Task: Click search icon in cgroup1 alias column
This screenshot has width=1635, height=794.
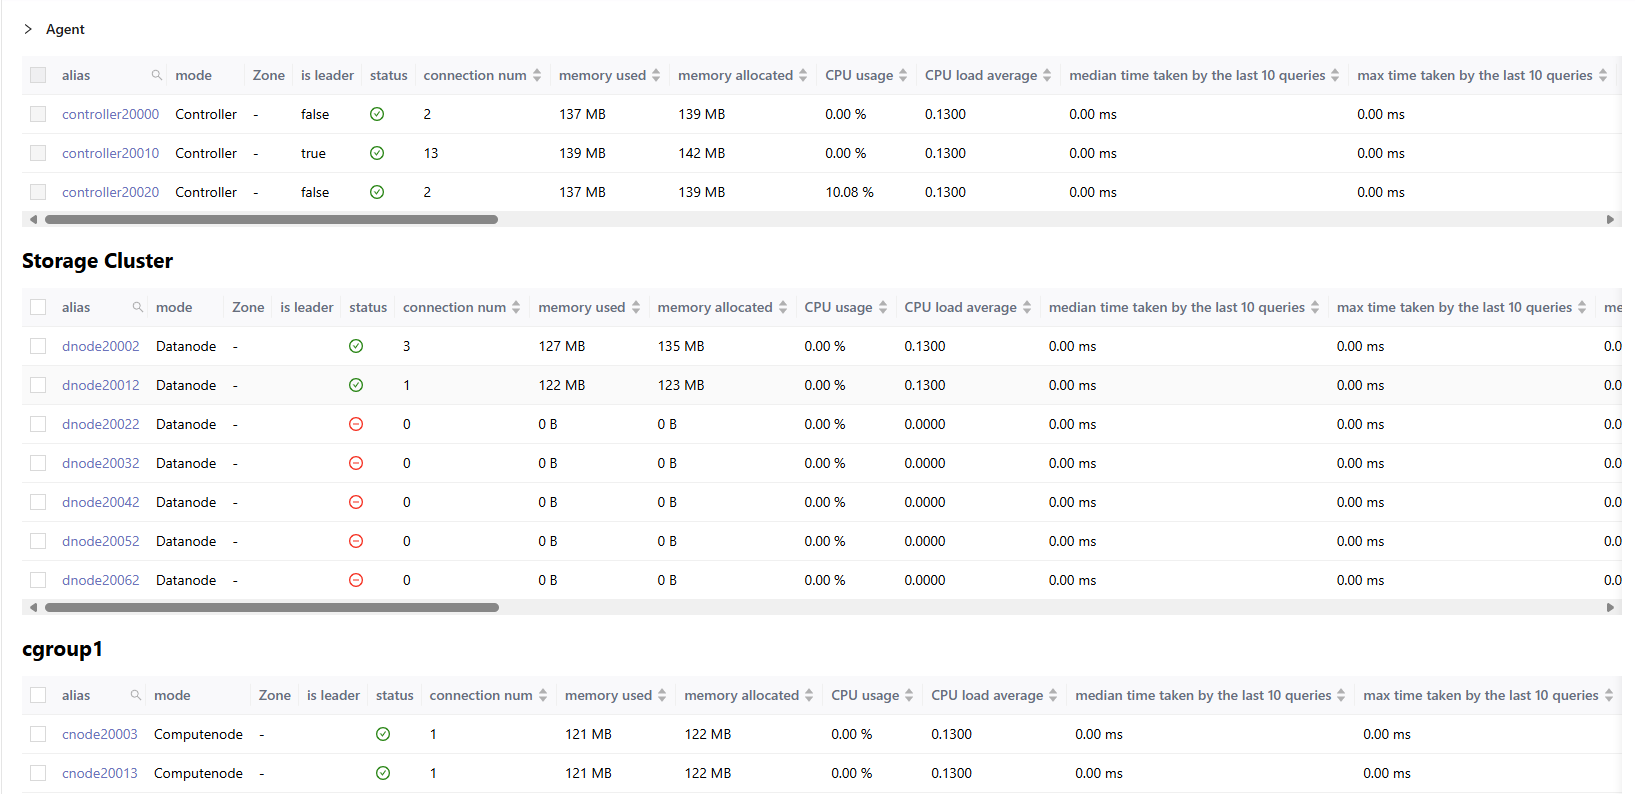Action: 136,695
